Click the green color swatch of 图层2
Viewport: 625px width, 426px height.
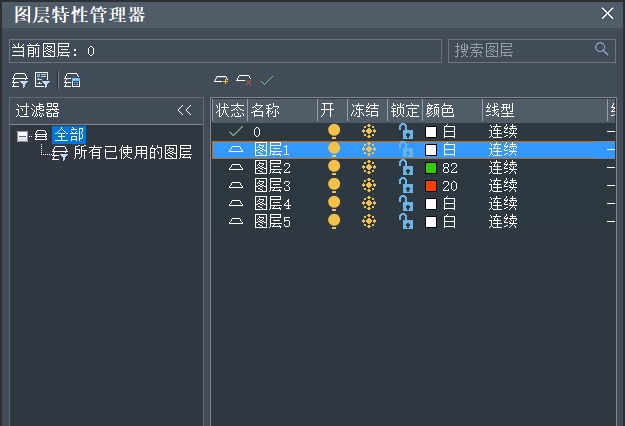pos(431,168)
